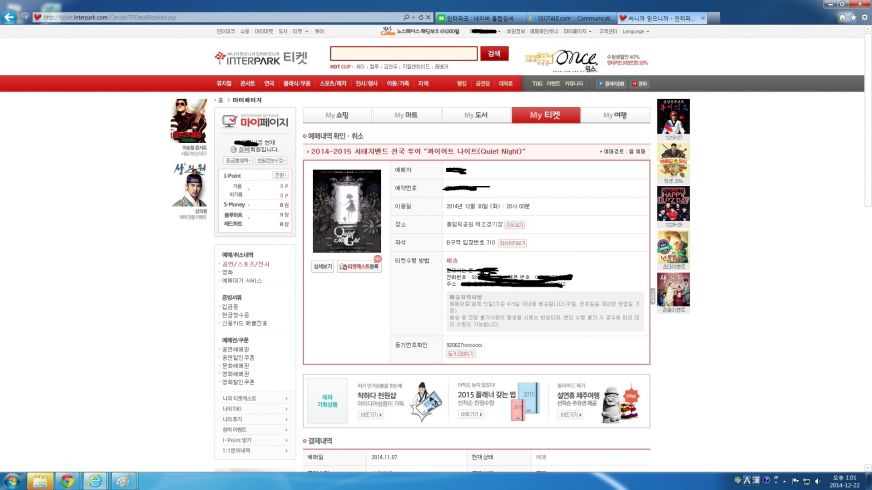Open Google Chrome from the taskbar
Screen dimensions: 872x490
tap(66, 481)
